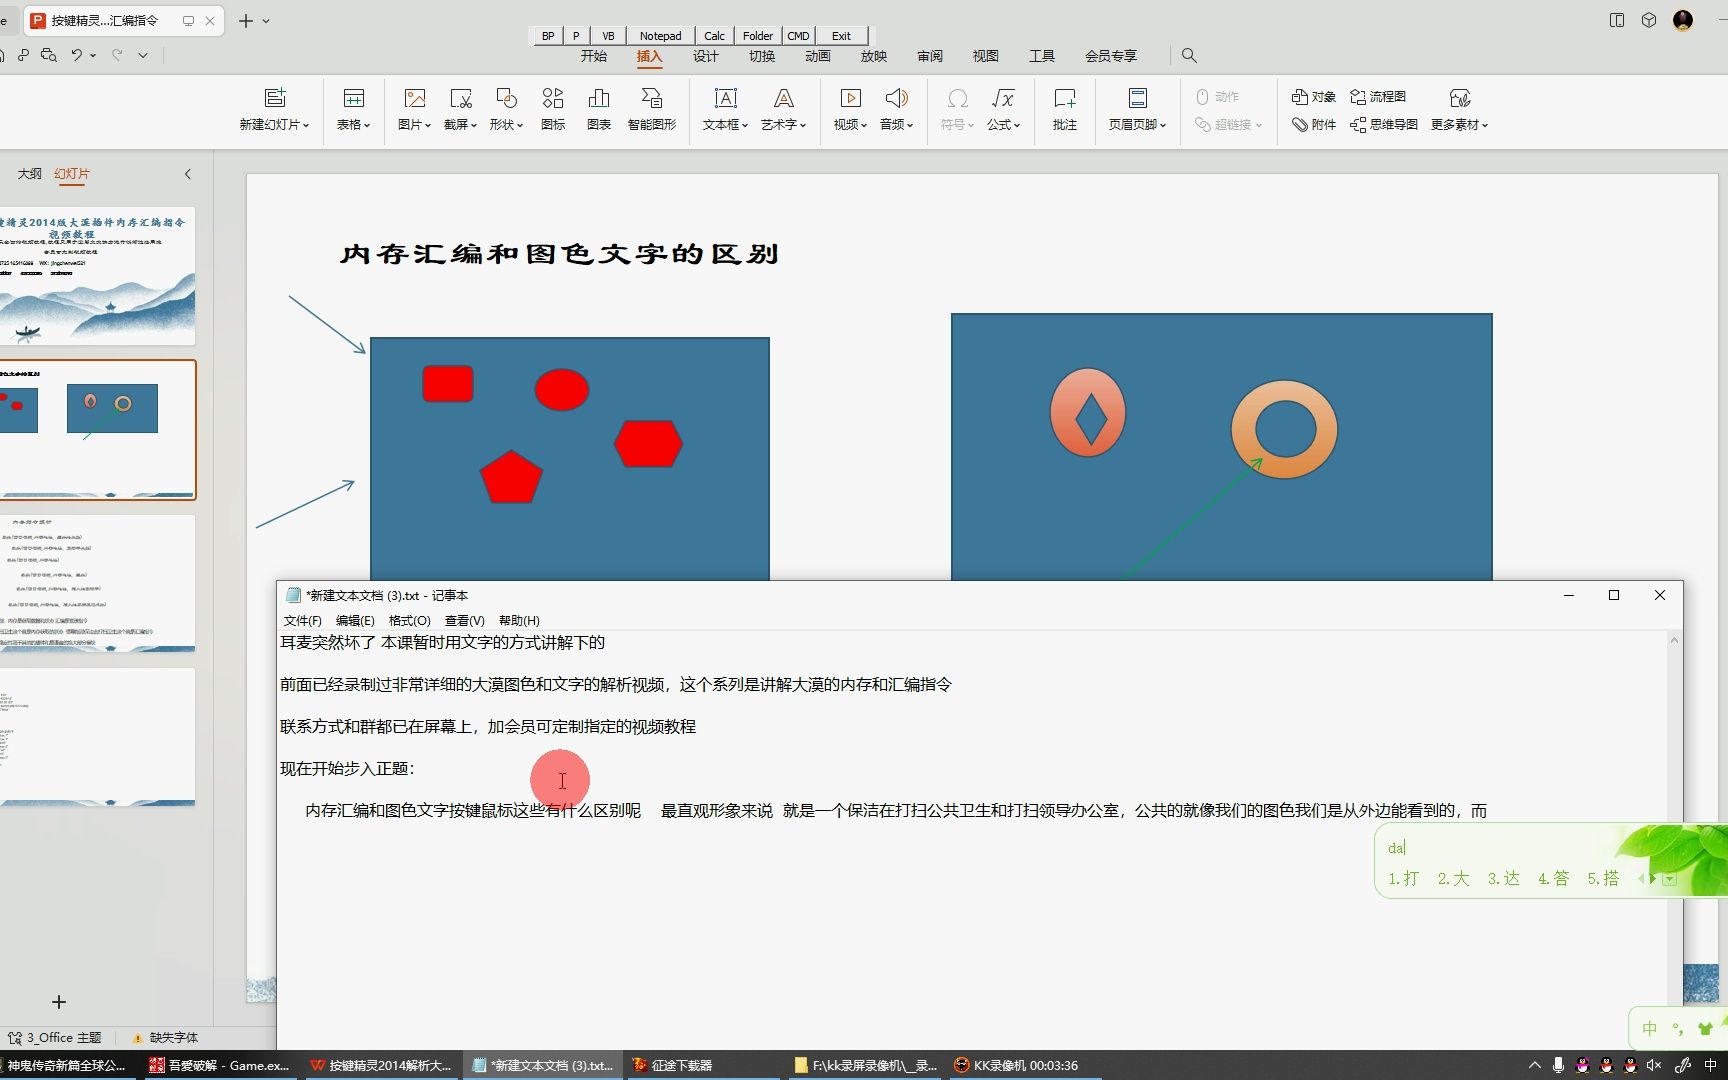
Task: Click the 图片 picture insert icon
Action: click(x=415, y=98)
